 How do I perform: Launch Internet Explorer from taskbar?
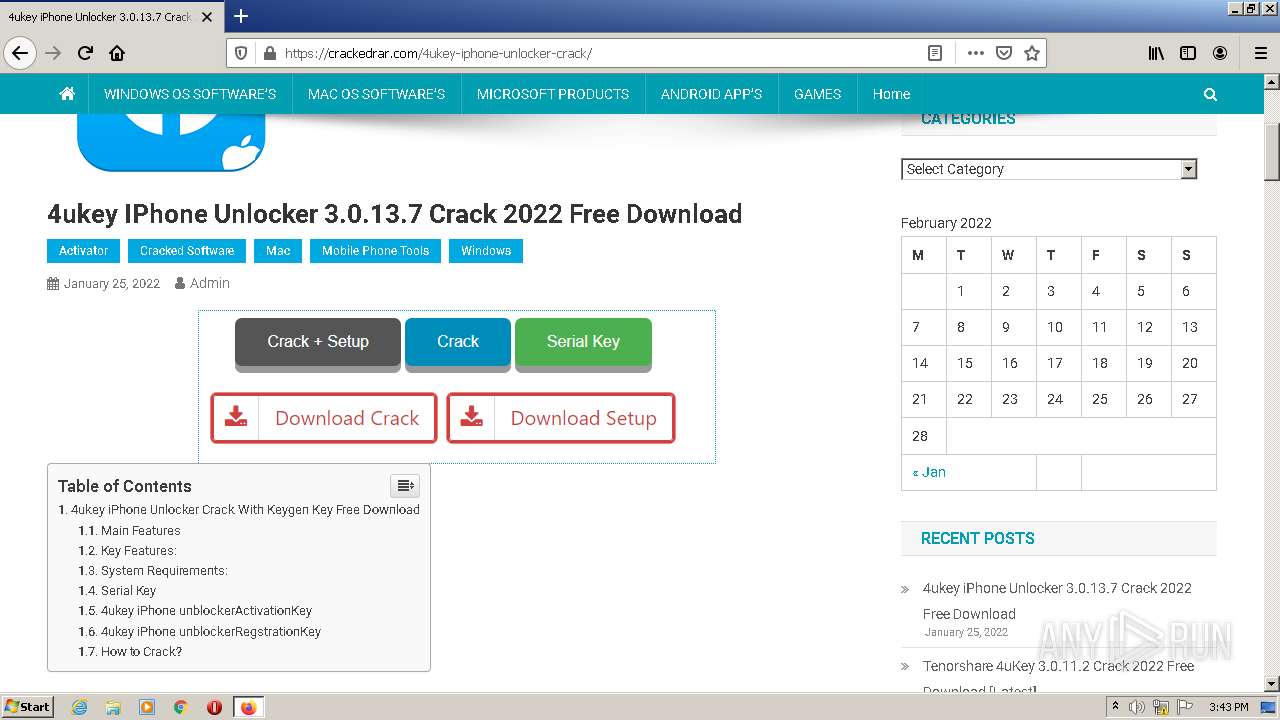pos(79,707)
